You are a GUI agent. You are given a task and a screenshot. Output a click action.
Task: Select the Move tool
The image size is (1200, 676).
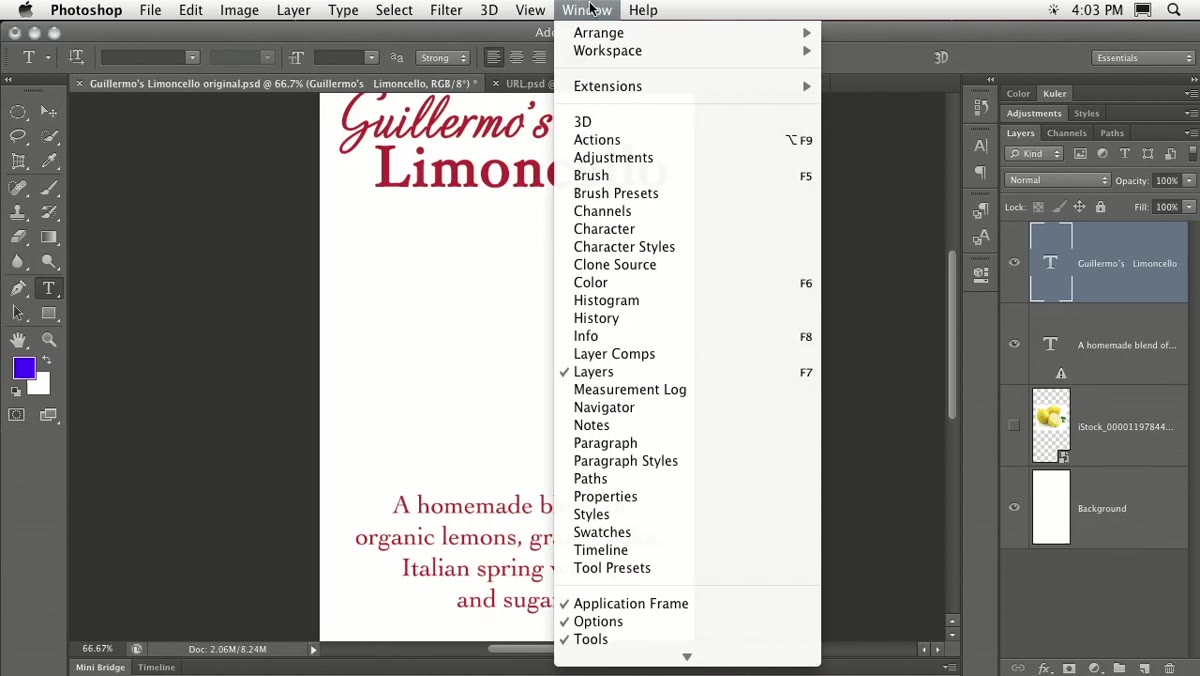pos(49,112)
